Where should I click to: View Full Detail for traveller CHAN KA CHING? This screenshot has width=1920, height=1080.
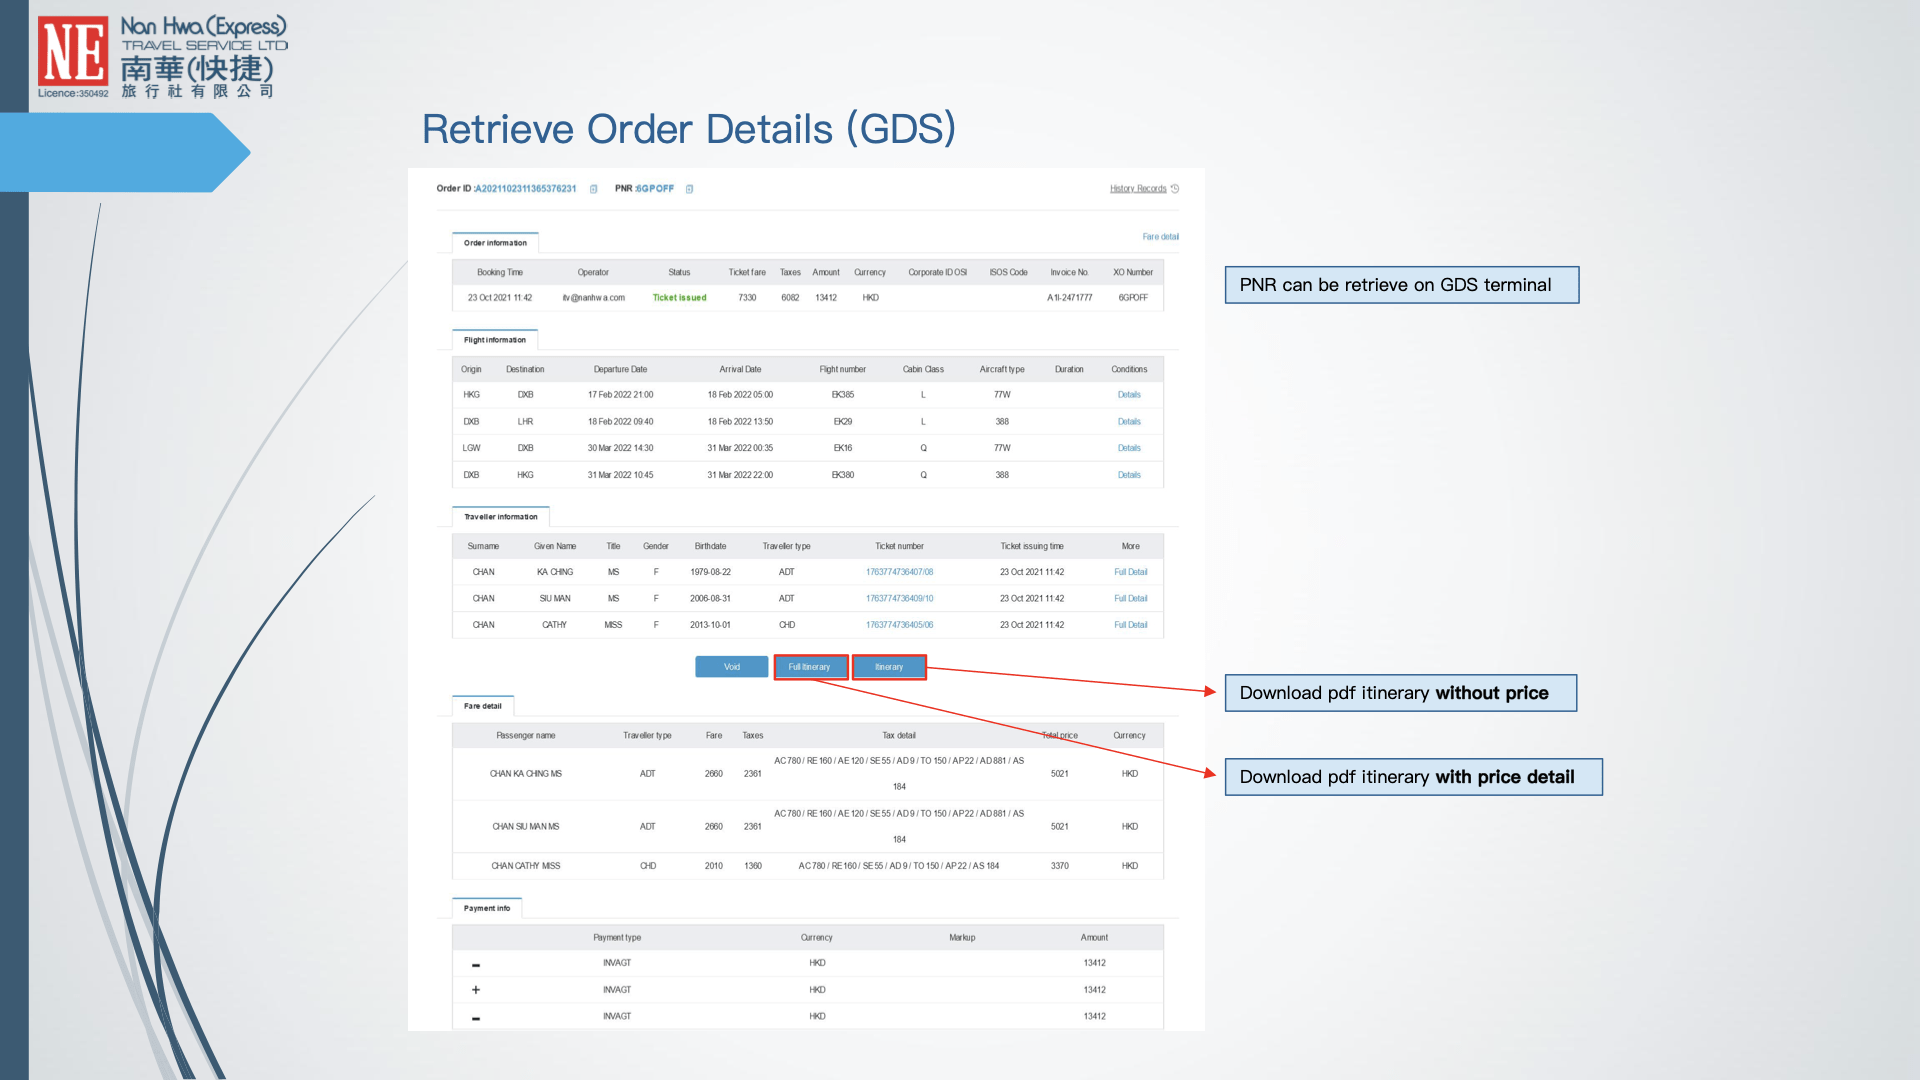(x=1131, y=571)
